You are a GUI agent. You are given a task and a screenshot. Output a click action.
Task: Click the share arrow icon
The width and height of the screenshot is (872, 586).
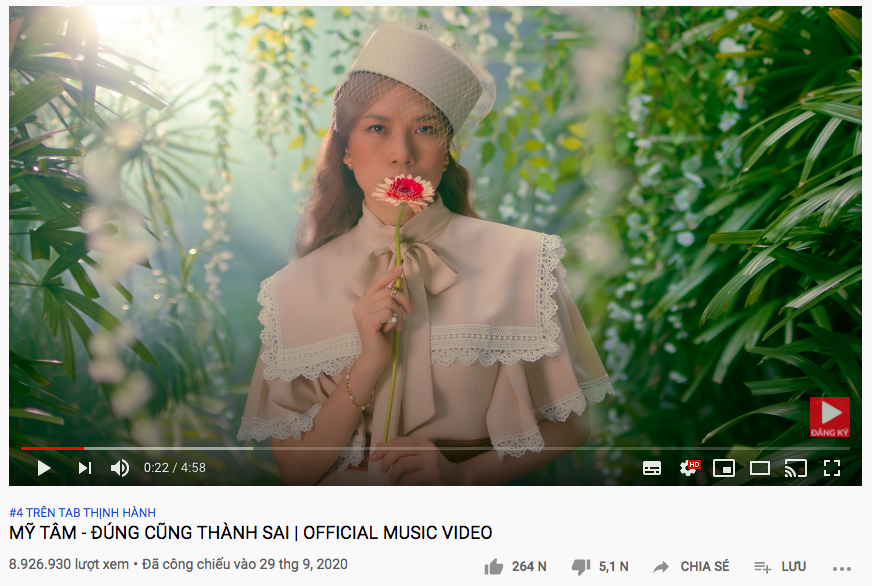(661, 567)
